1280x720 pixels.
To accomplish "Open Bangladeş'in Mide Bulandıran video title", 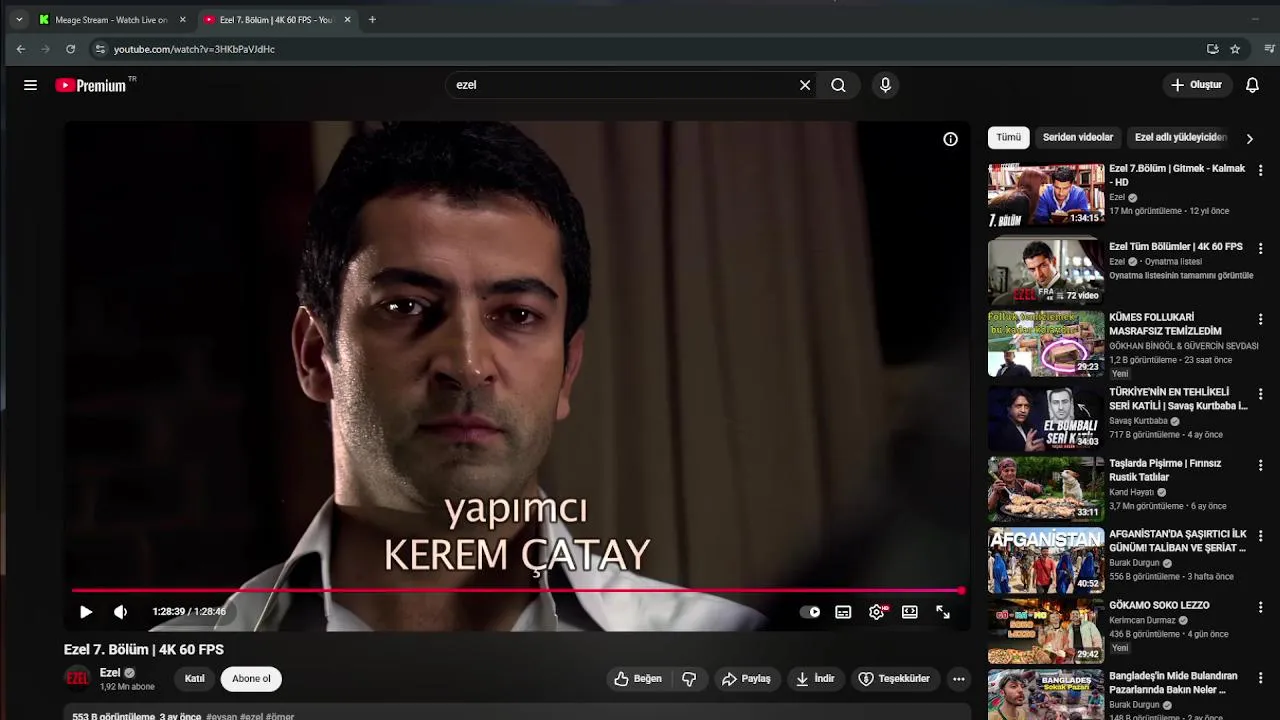I will tap(1173, 683).
